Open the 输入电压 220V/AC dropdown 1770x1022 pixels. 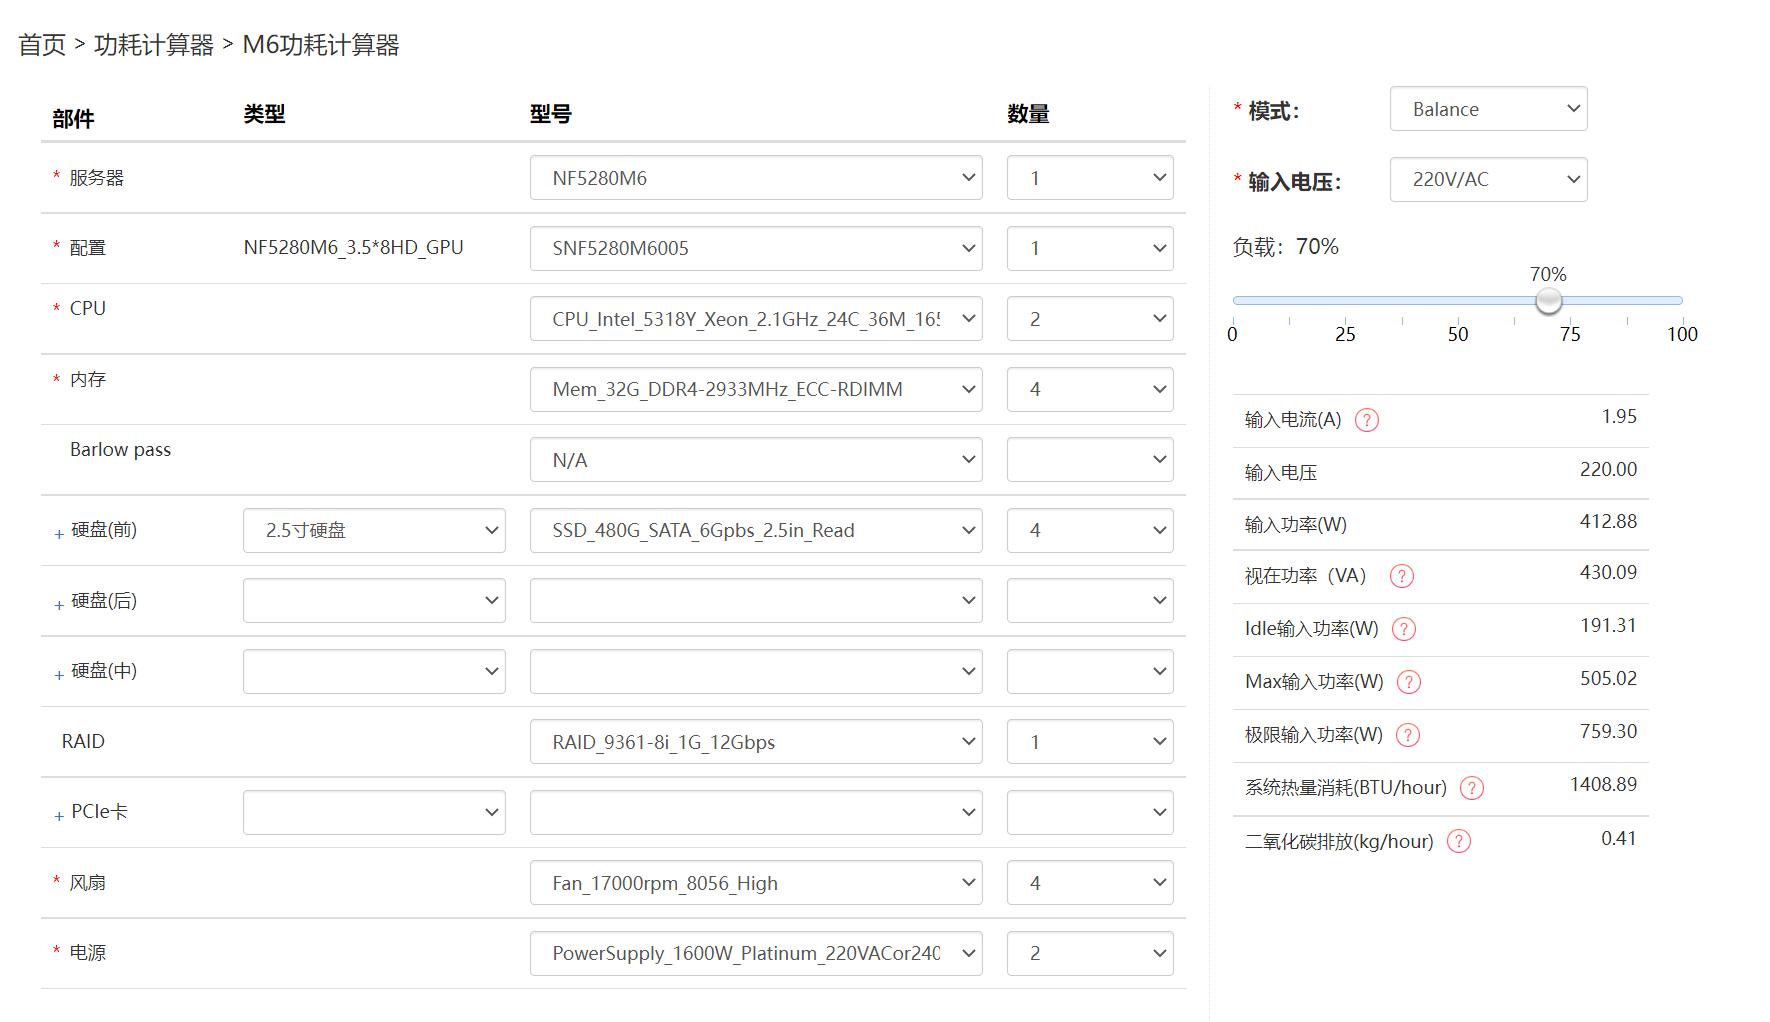1488,180
